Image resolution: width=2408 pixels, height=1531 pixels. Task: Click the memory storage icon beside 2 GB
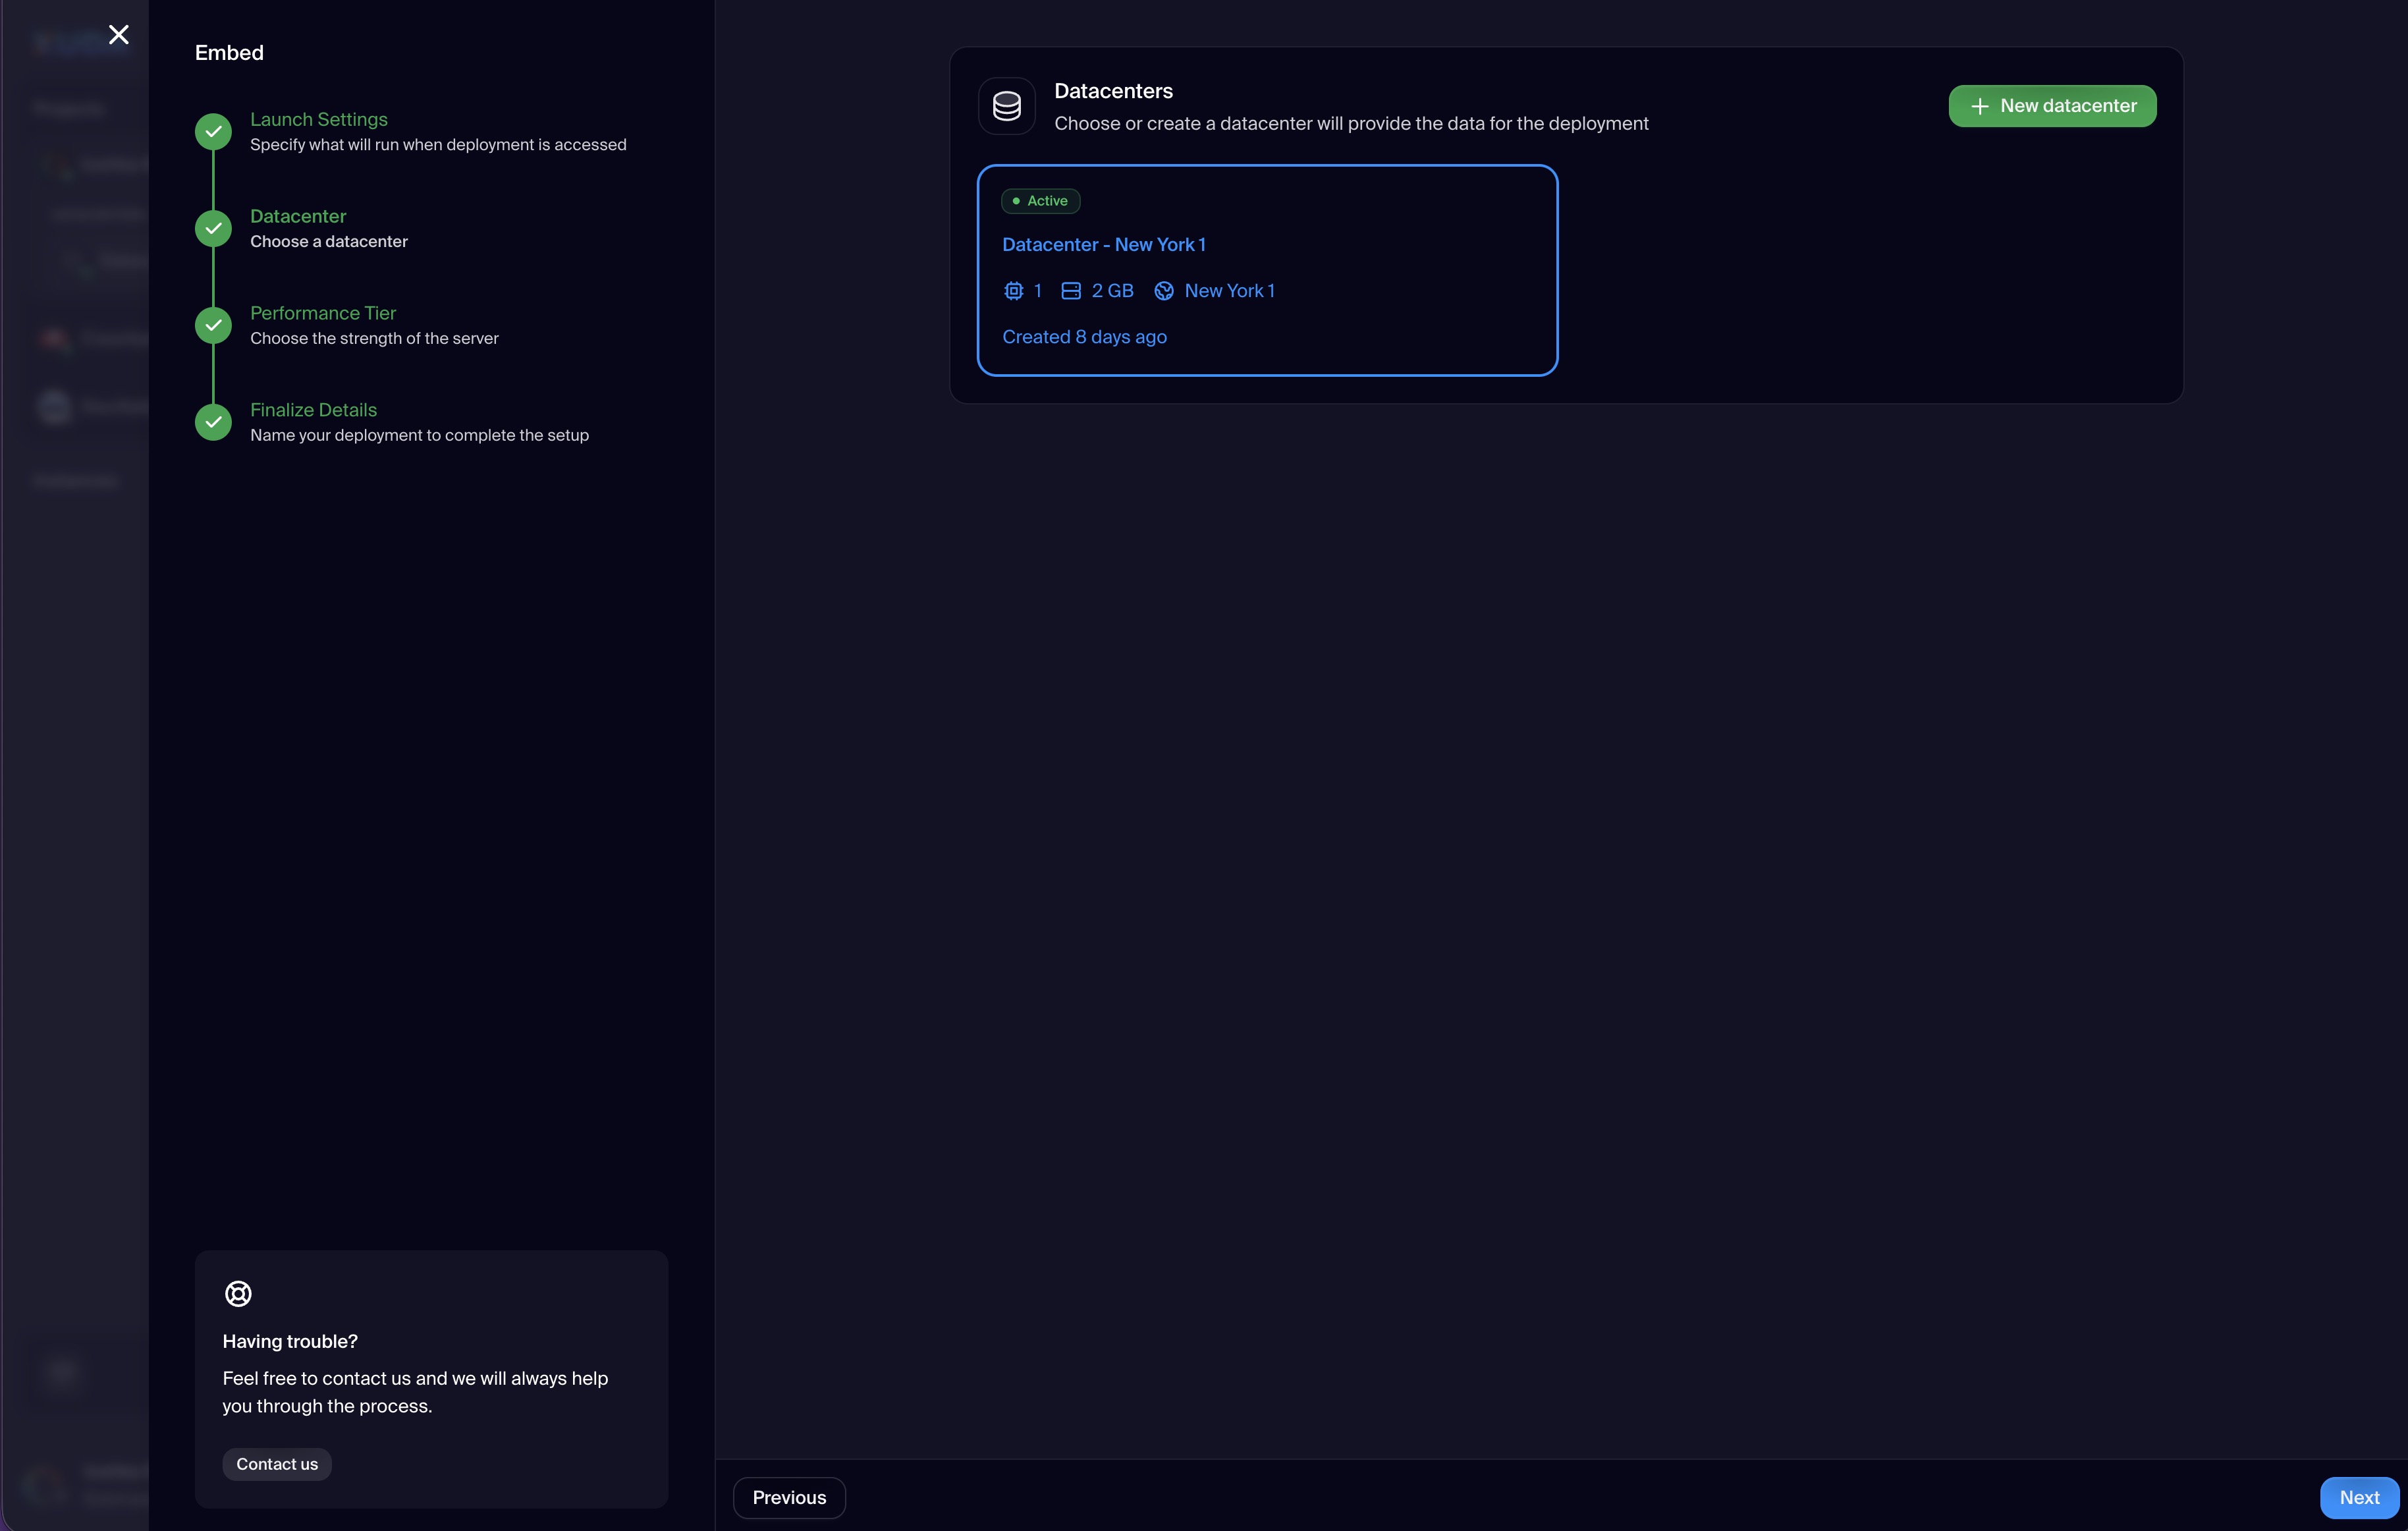pos(1070,291)
